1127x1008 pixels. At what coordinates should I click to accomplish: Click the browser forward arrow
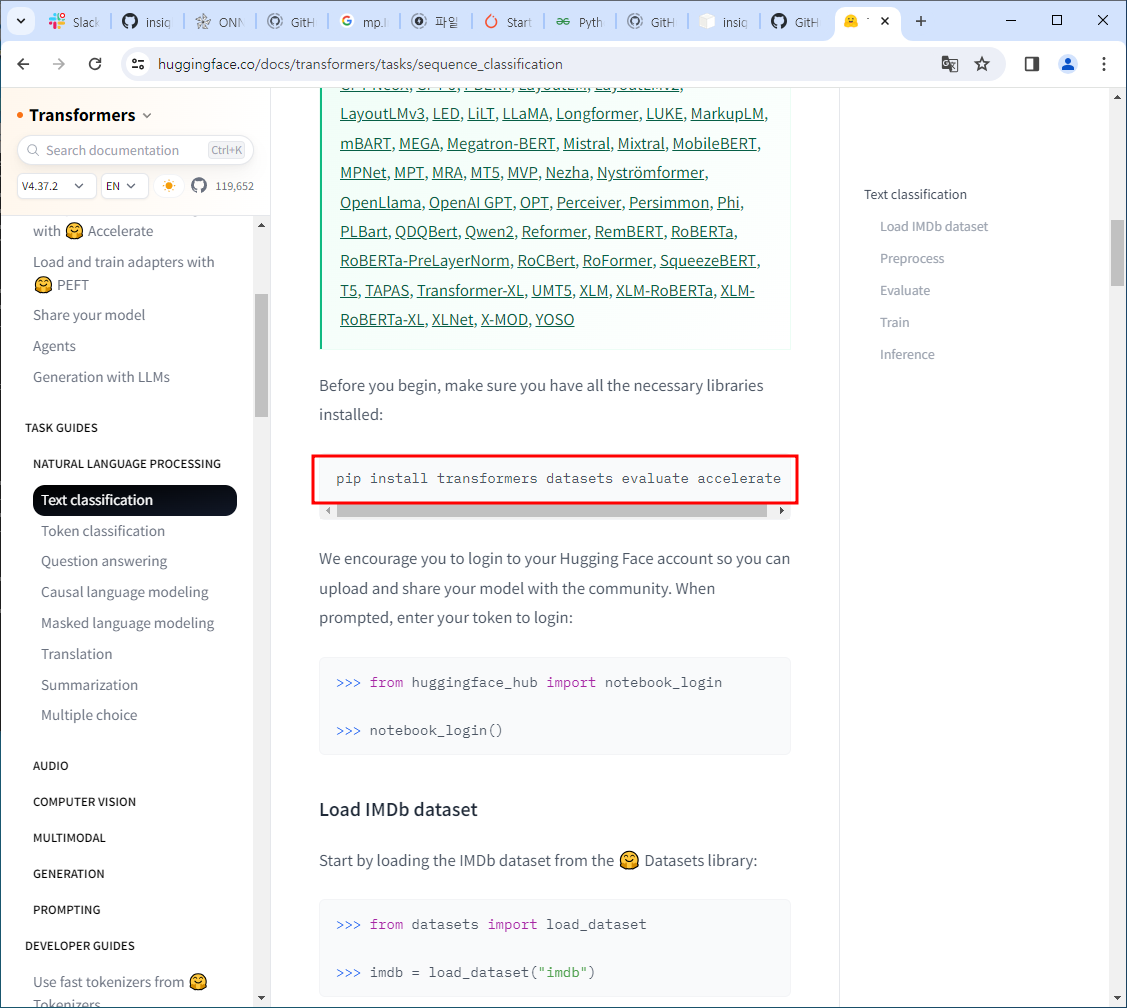click(x=59, y=64)
